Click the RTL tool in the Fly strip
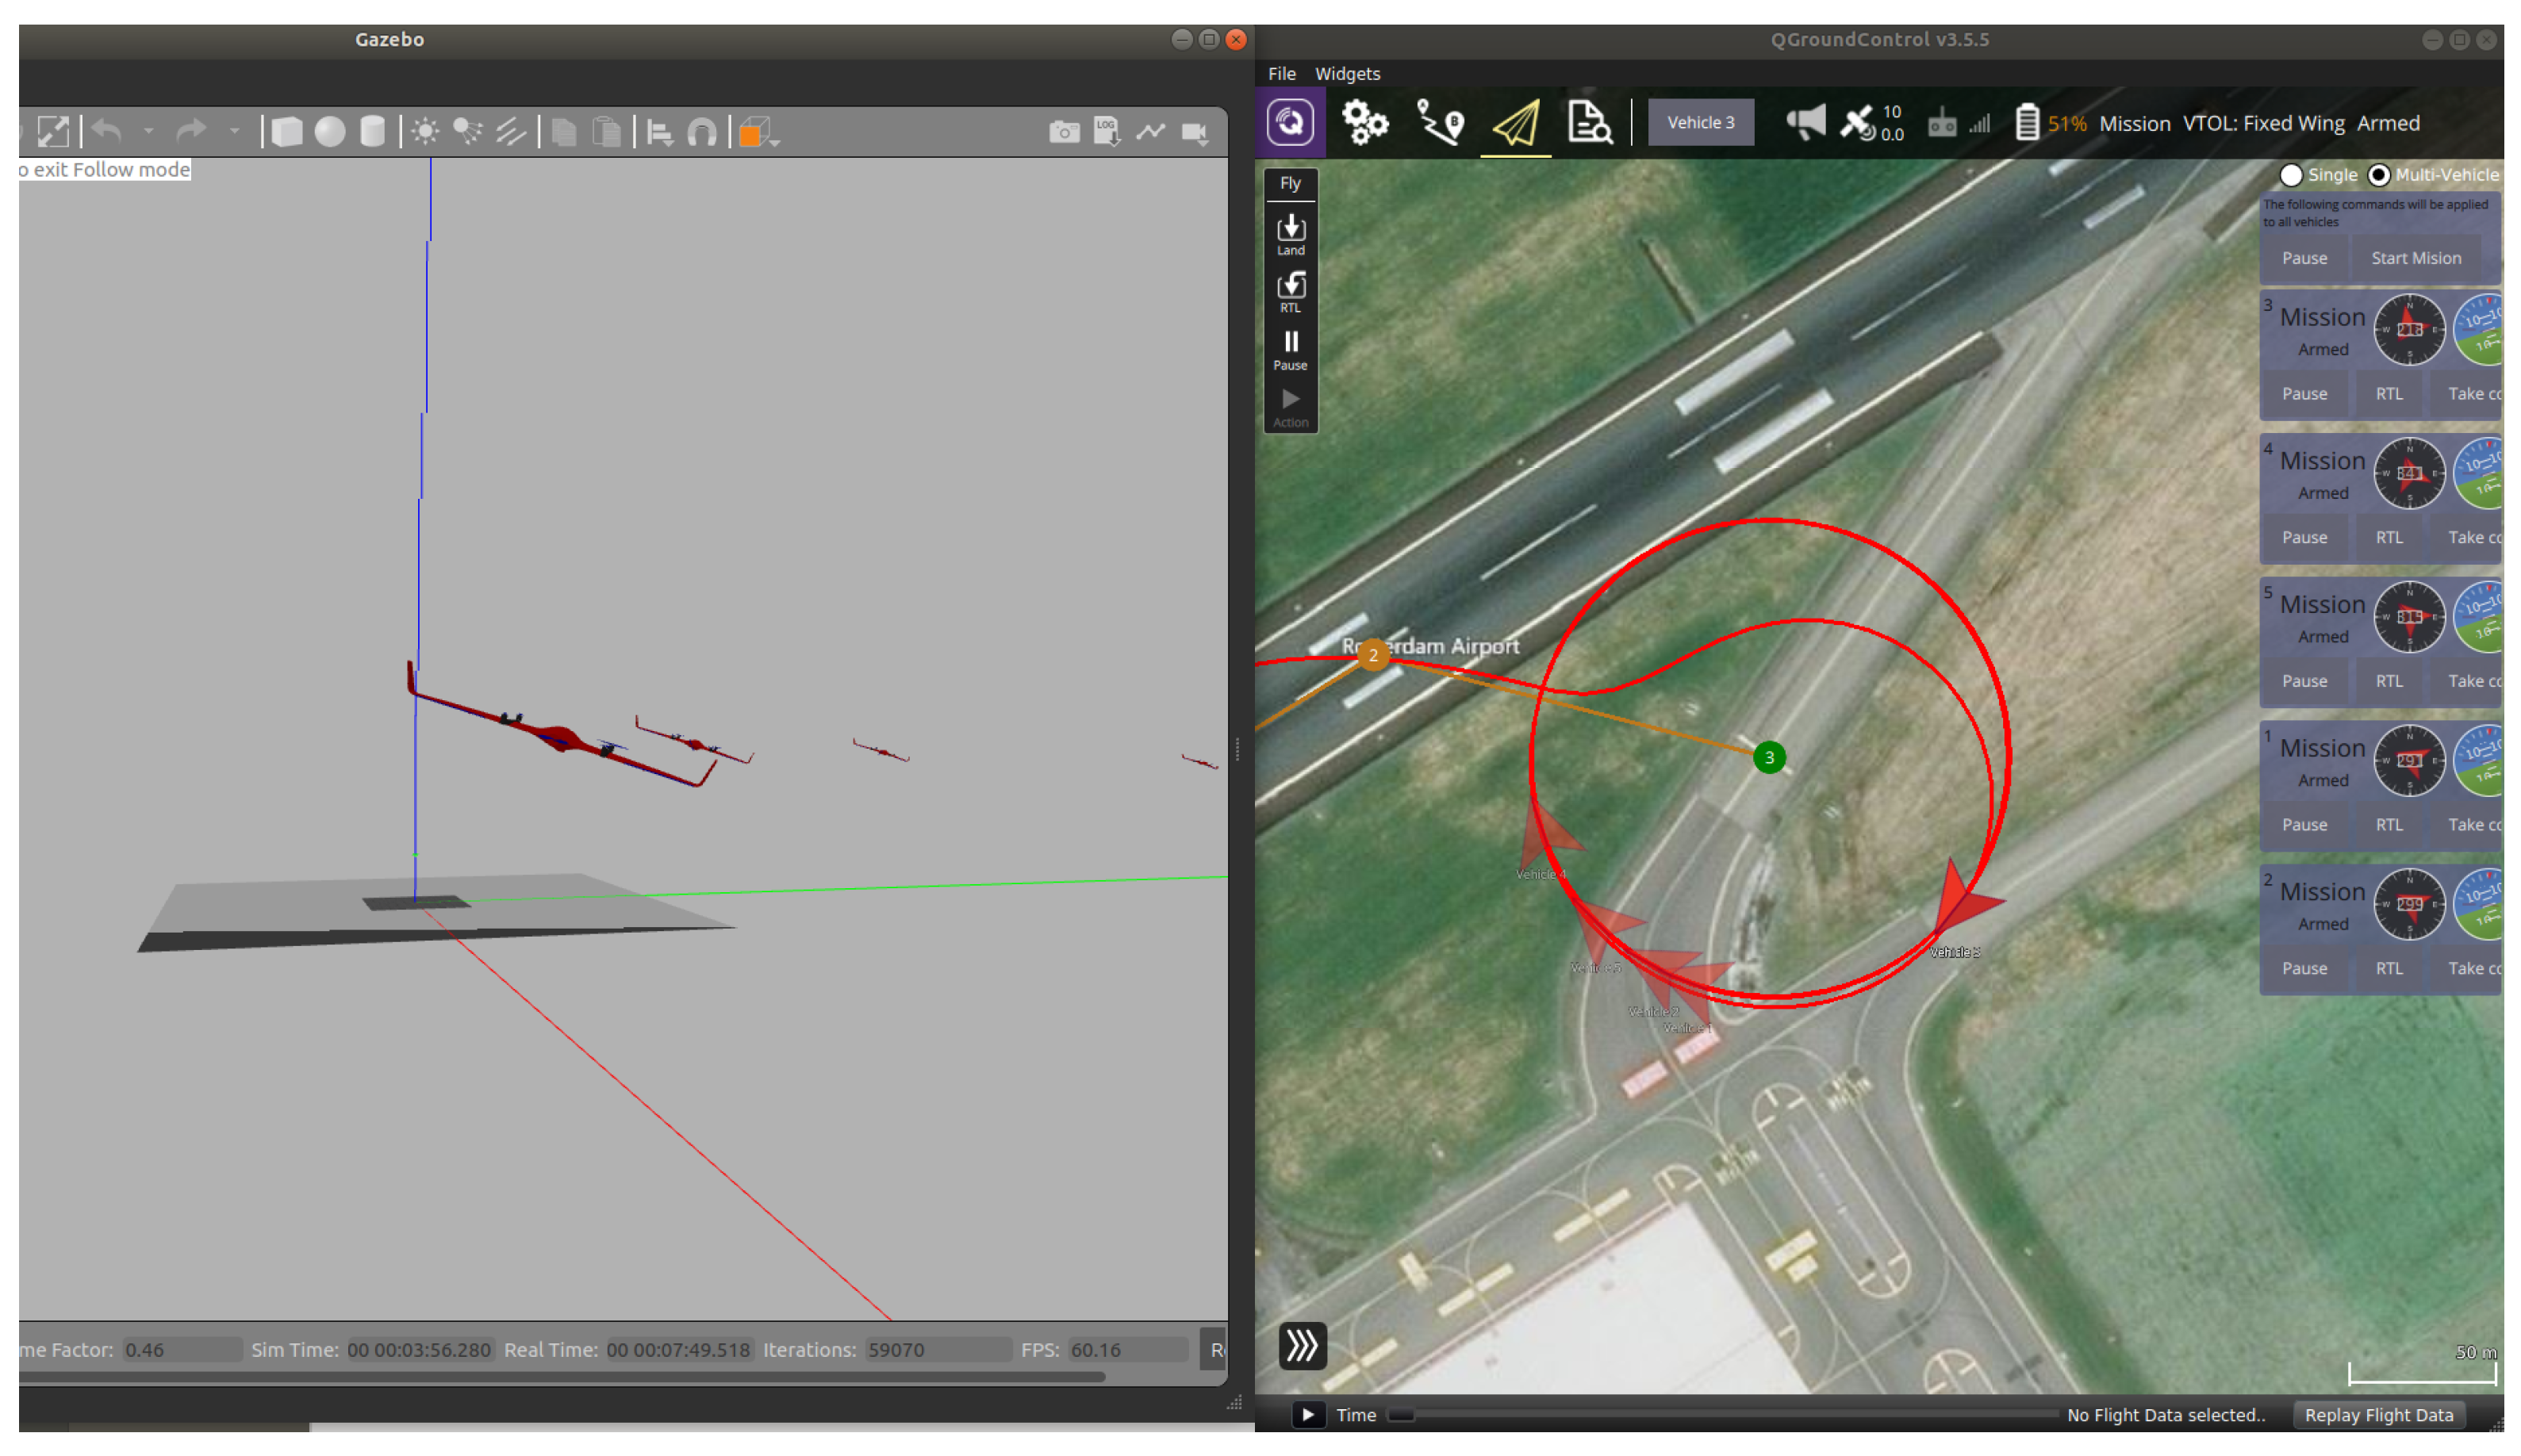Viewport: 2521px width, 1456px height. pos(1290,292)
